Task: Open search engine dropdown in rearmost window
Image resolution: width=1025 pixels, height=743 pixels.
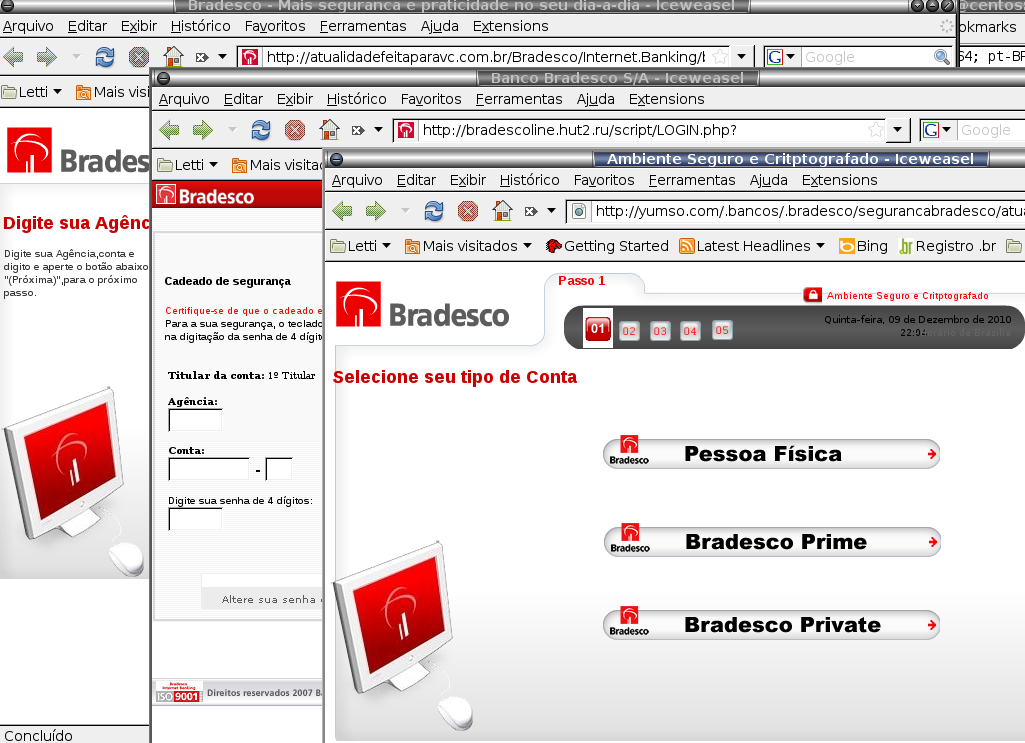Action: [x=790, y=57]
